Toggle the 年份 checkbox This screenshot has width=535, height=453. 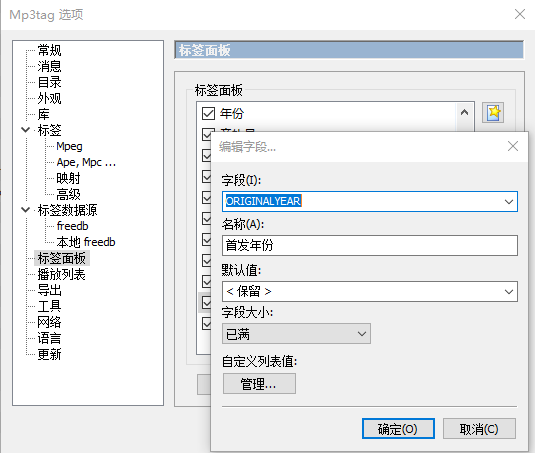tap(208, 114)
